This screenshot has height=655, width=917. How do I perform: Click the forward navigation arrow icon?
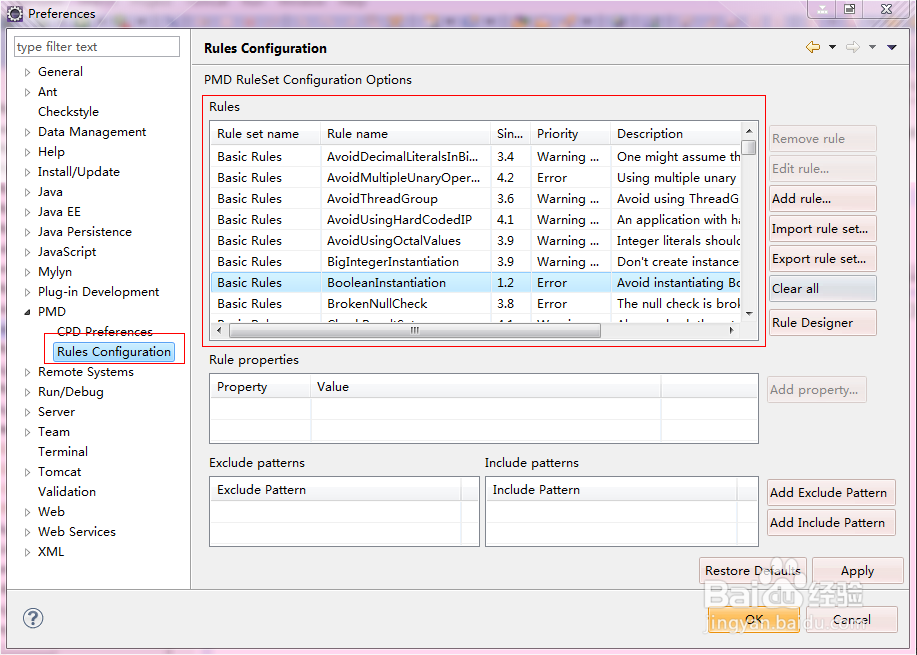(x=853, y=47)
